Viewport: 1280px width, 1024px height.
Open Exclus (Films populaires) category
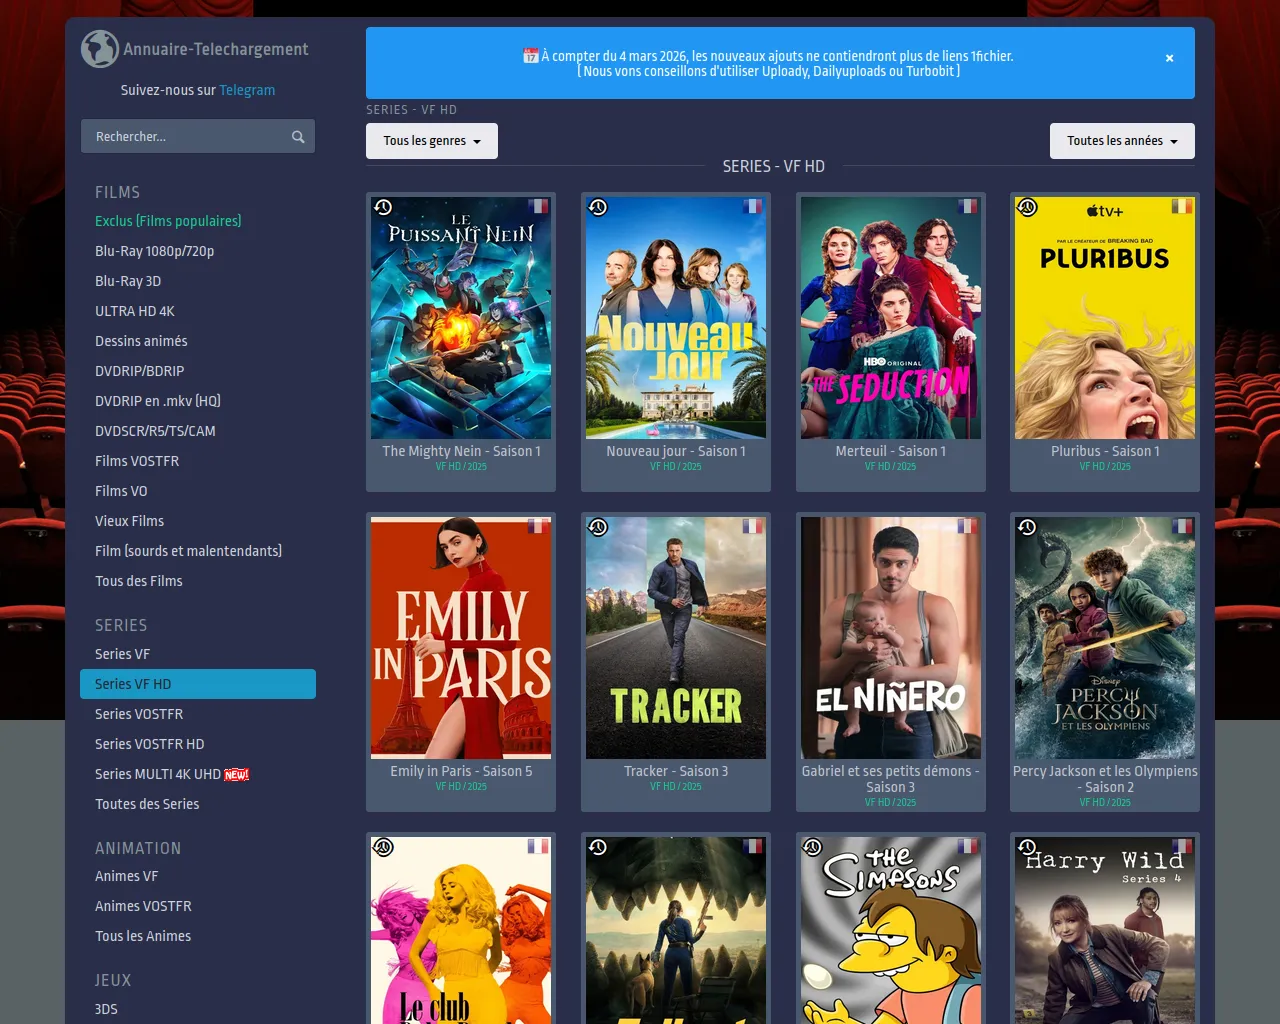[x=168, y=221]
